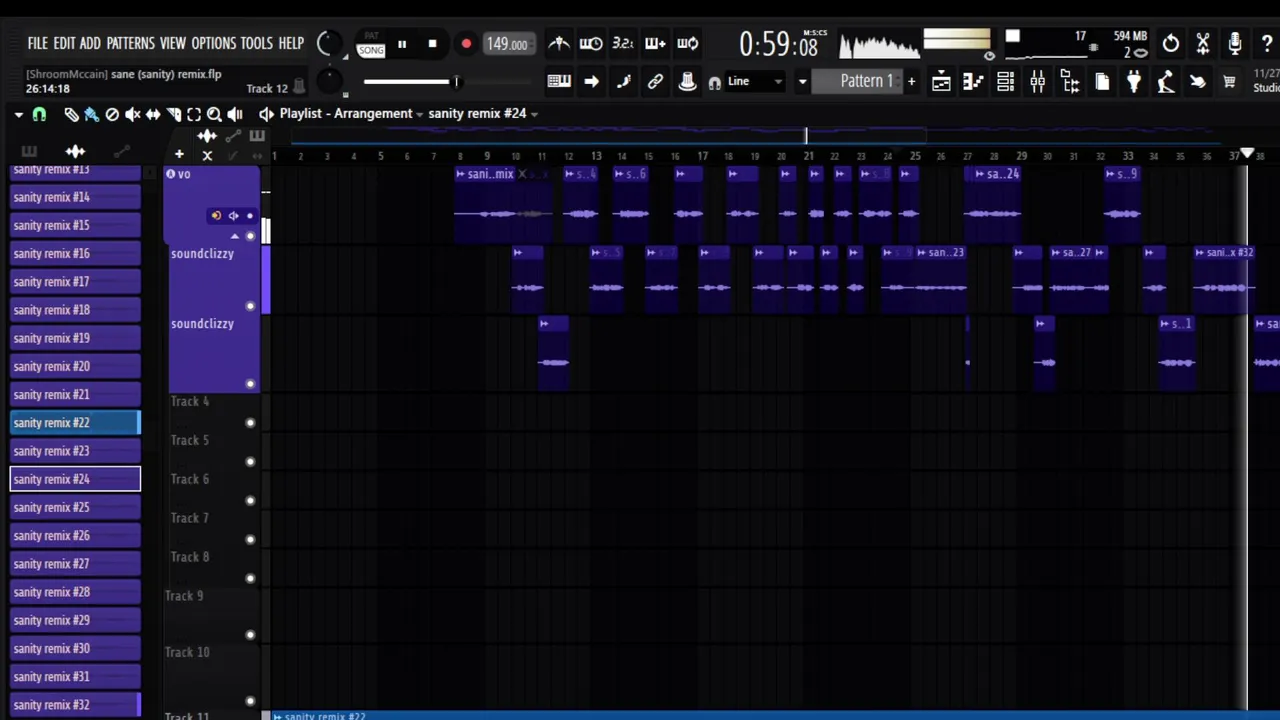Open the Plugin database plug icon
The width and height of the screenshot is (1280, 720).
pos(1134,82)
